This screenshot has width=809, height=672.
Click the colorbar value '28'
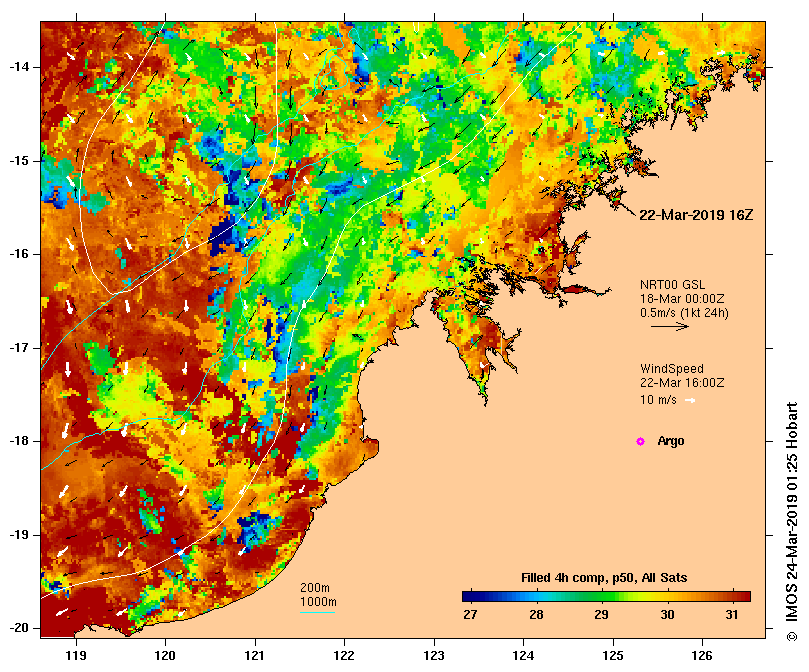click(536, 615)
